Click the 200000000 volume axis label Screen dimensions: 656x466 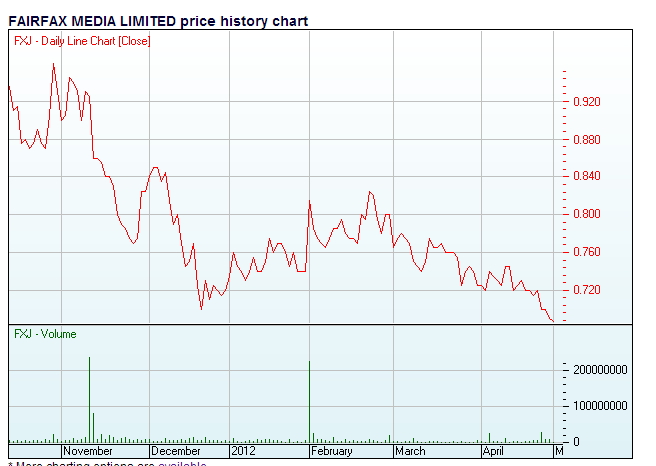click(x=600, y=370)
